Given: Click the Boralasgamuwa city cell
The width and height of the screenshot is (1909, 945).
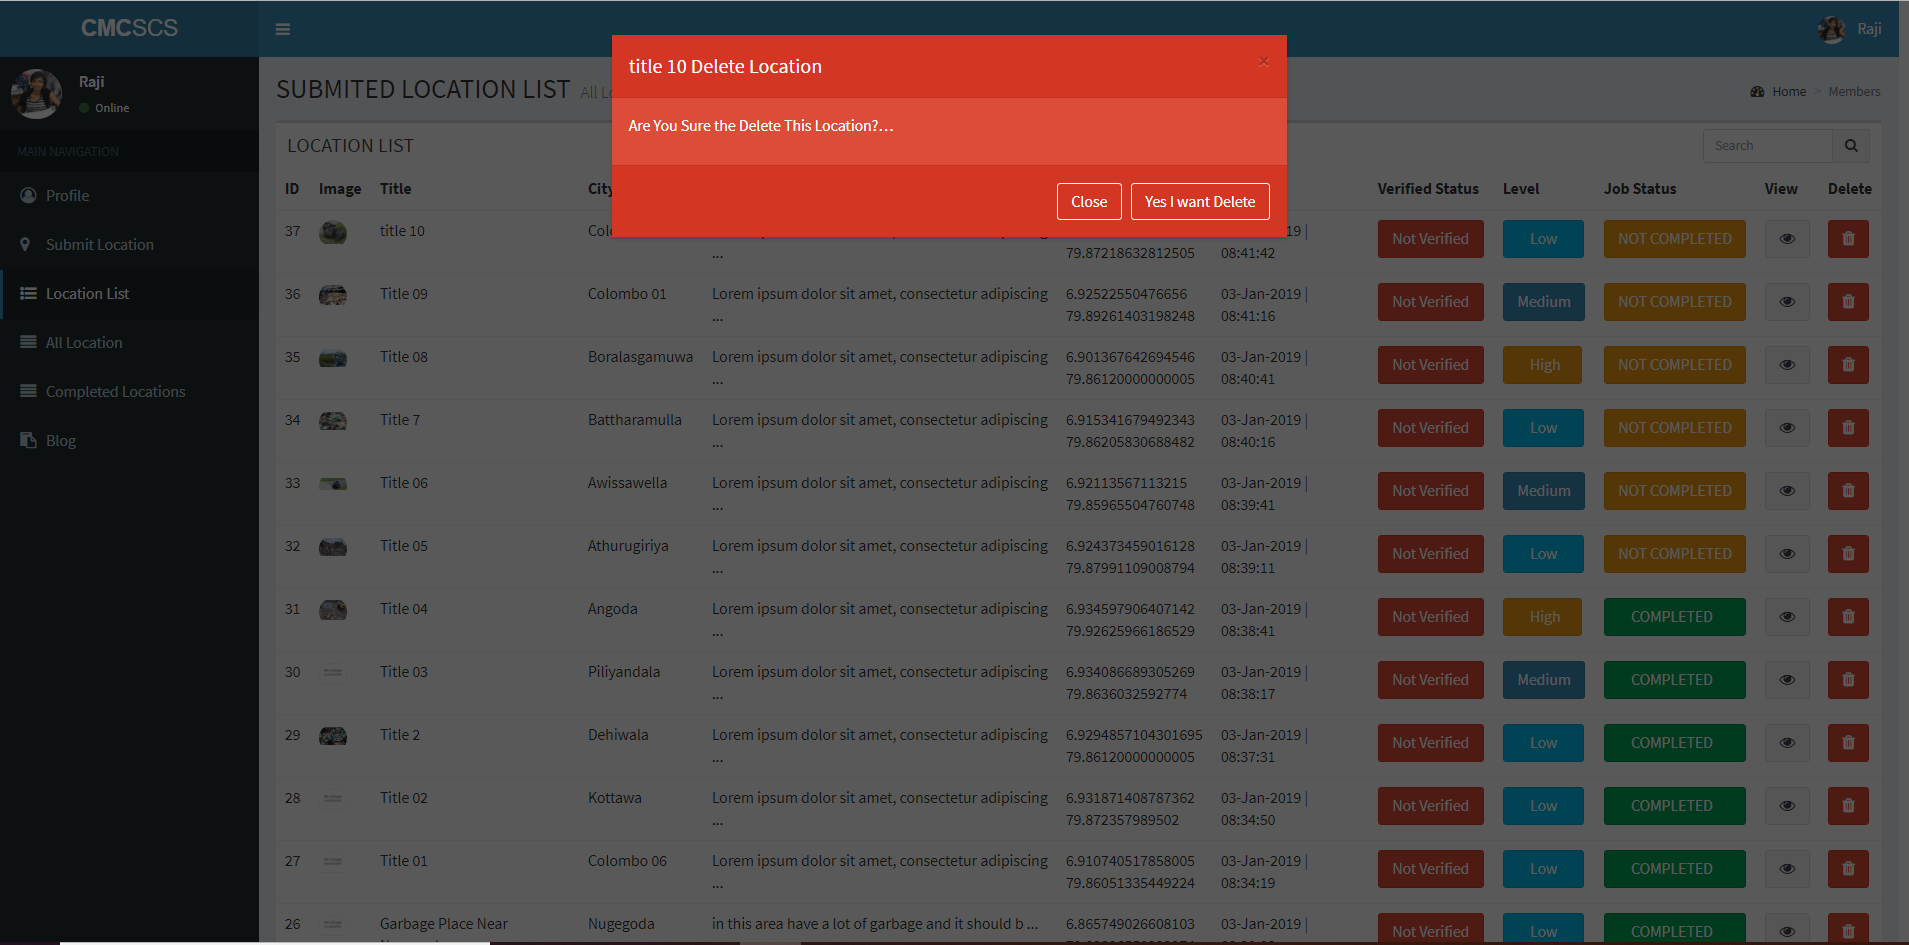Looking at the screenshot, I should coord(640,357).
